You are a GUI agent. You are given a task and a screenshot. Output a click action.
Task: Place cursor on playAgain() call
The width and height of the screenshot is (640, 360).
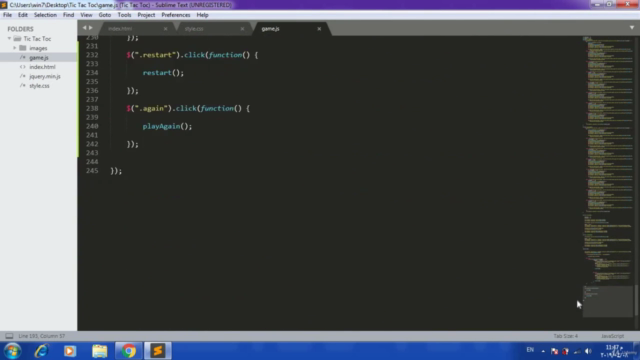167,126
